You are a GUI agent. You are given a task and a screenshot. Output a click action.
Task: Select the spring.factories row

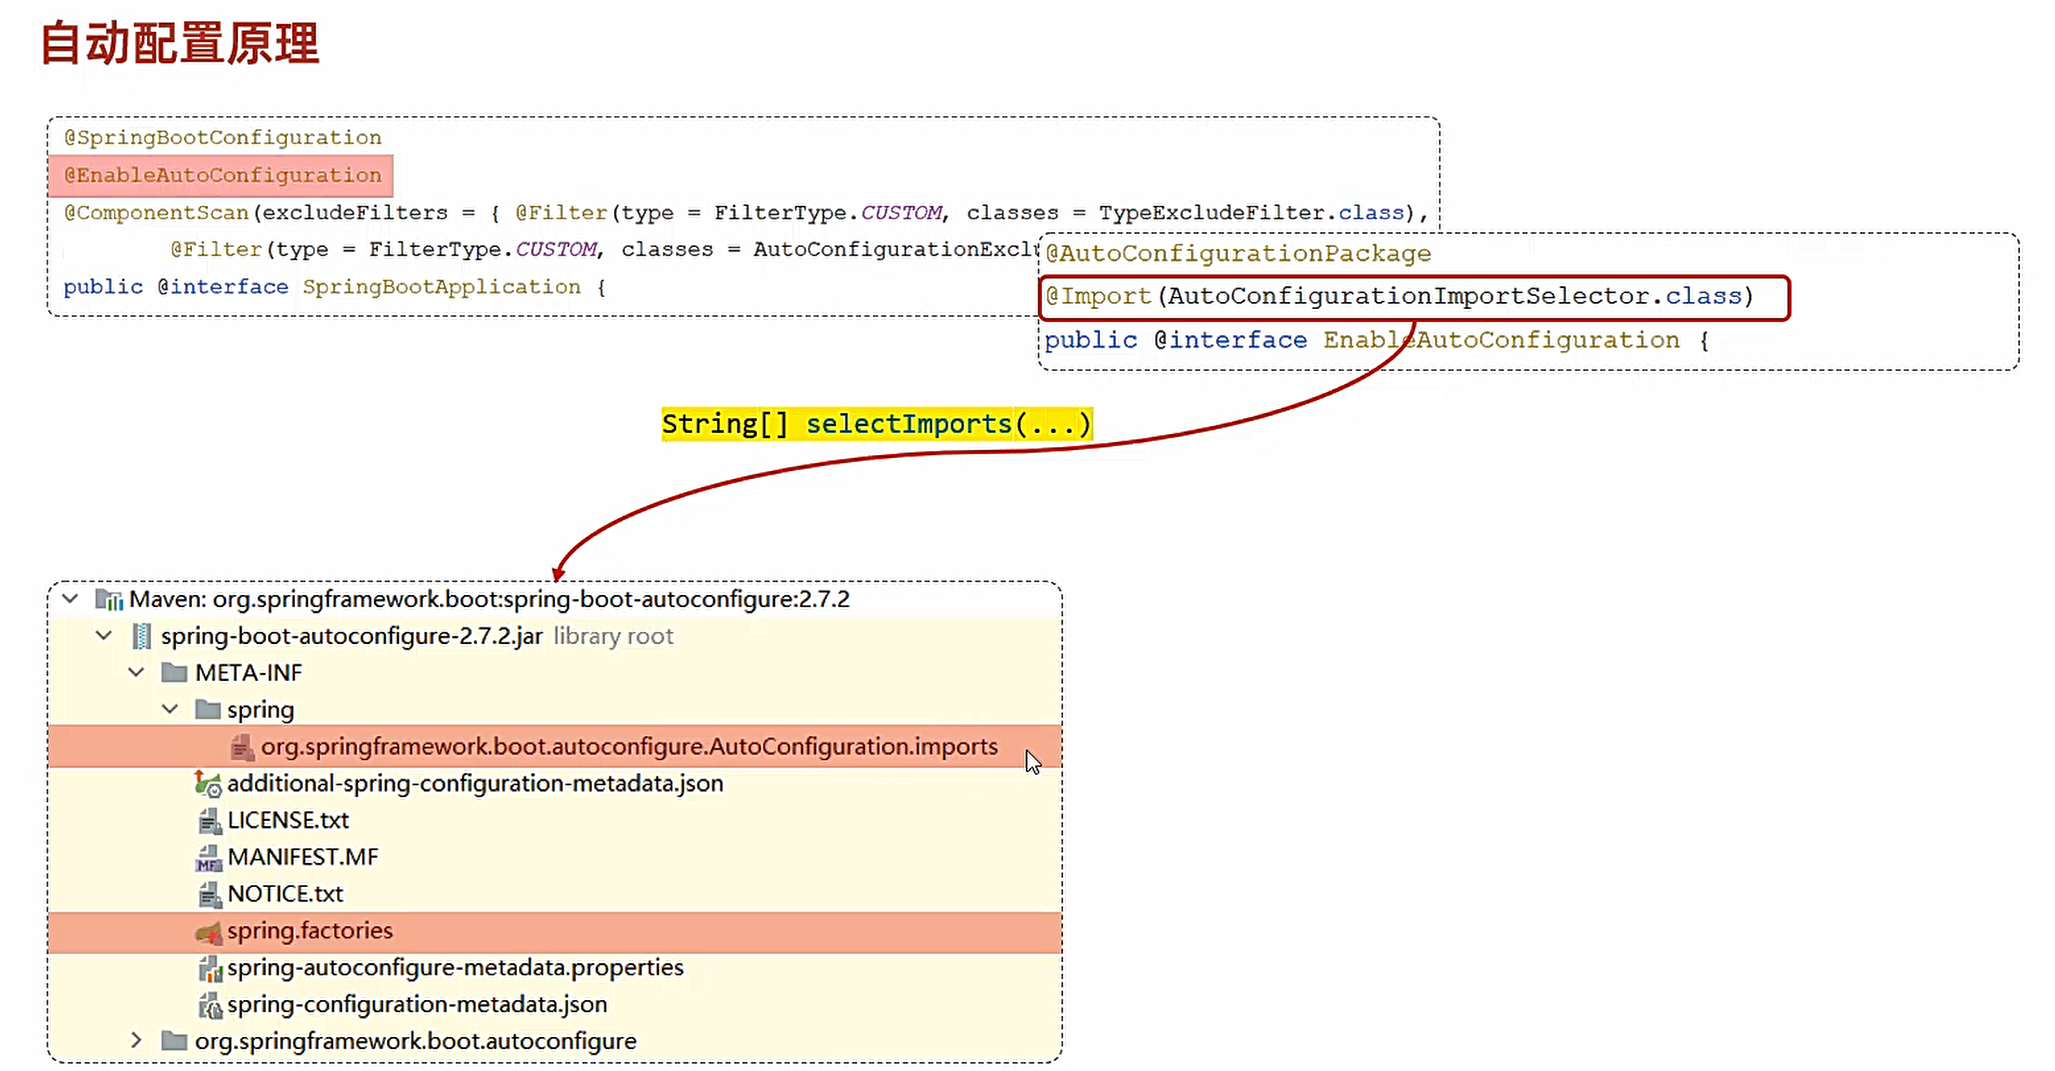555,931
